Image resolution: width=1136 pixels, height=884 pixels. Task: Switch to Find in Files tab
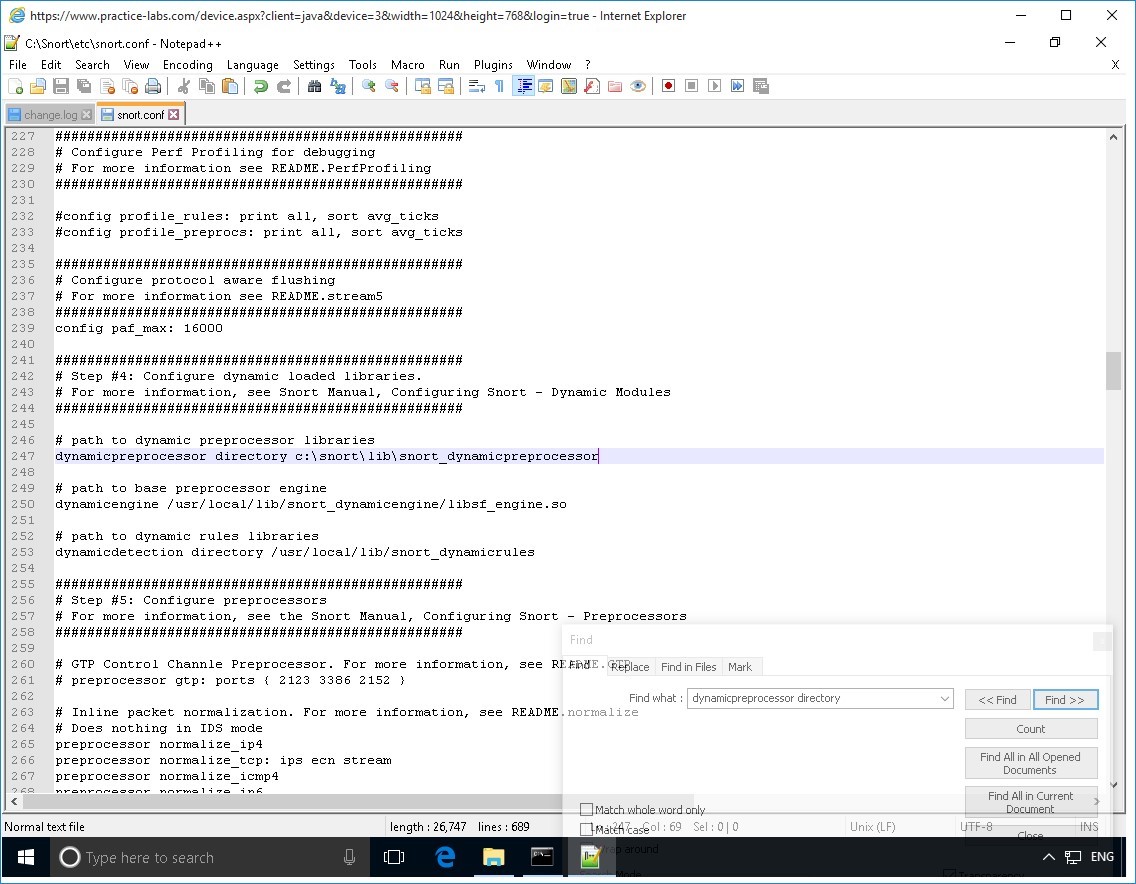click(x=688, y=667)
